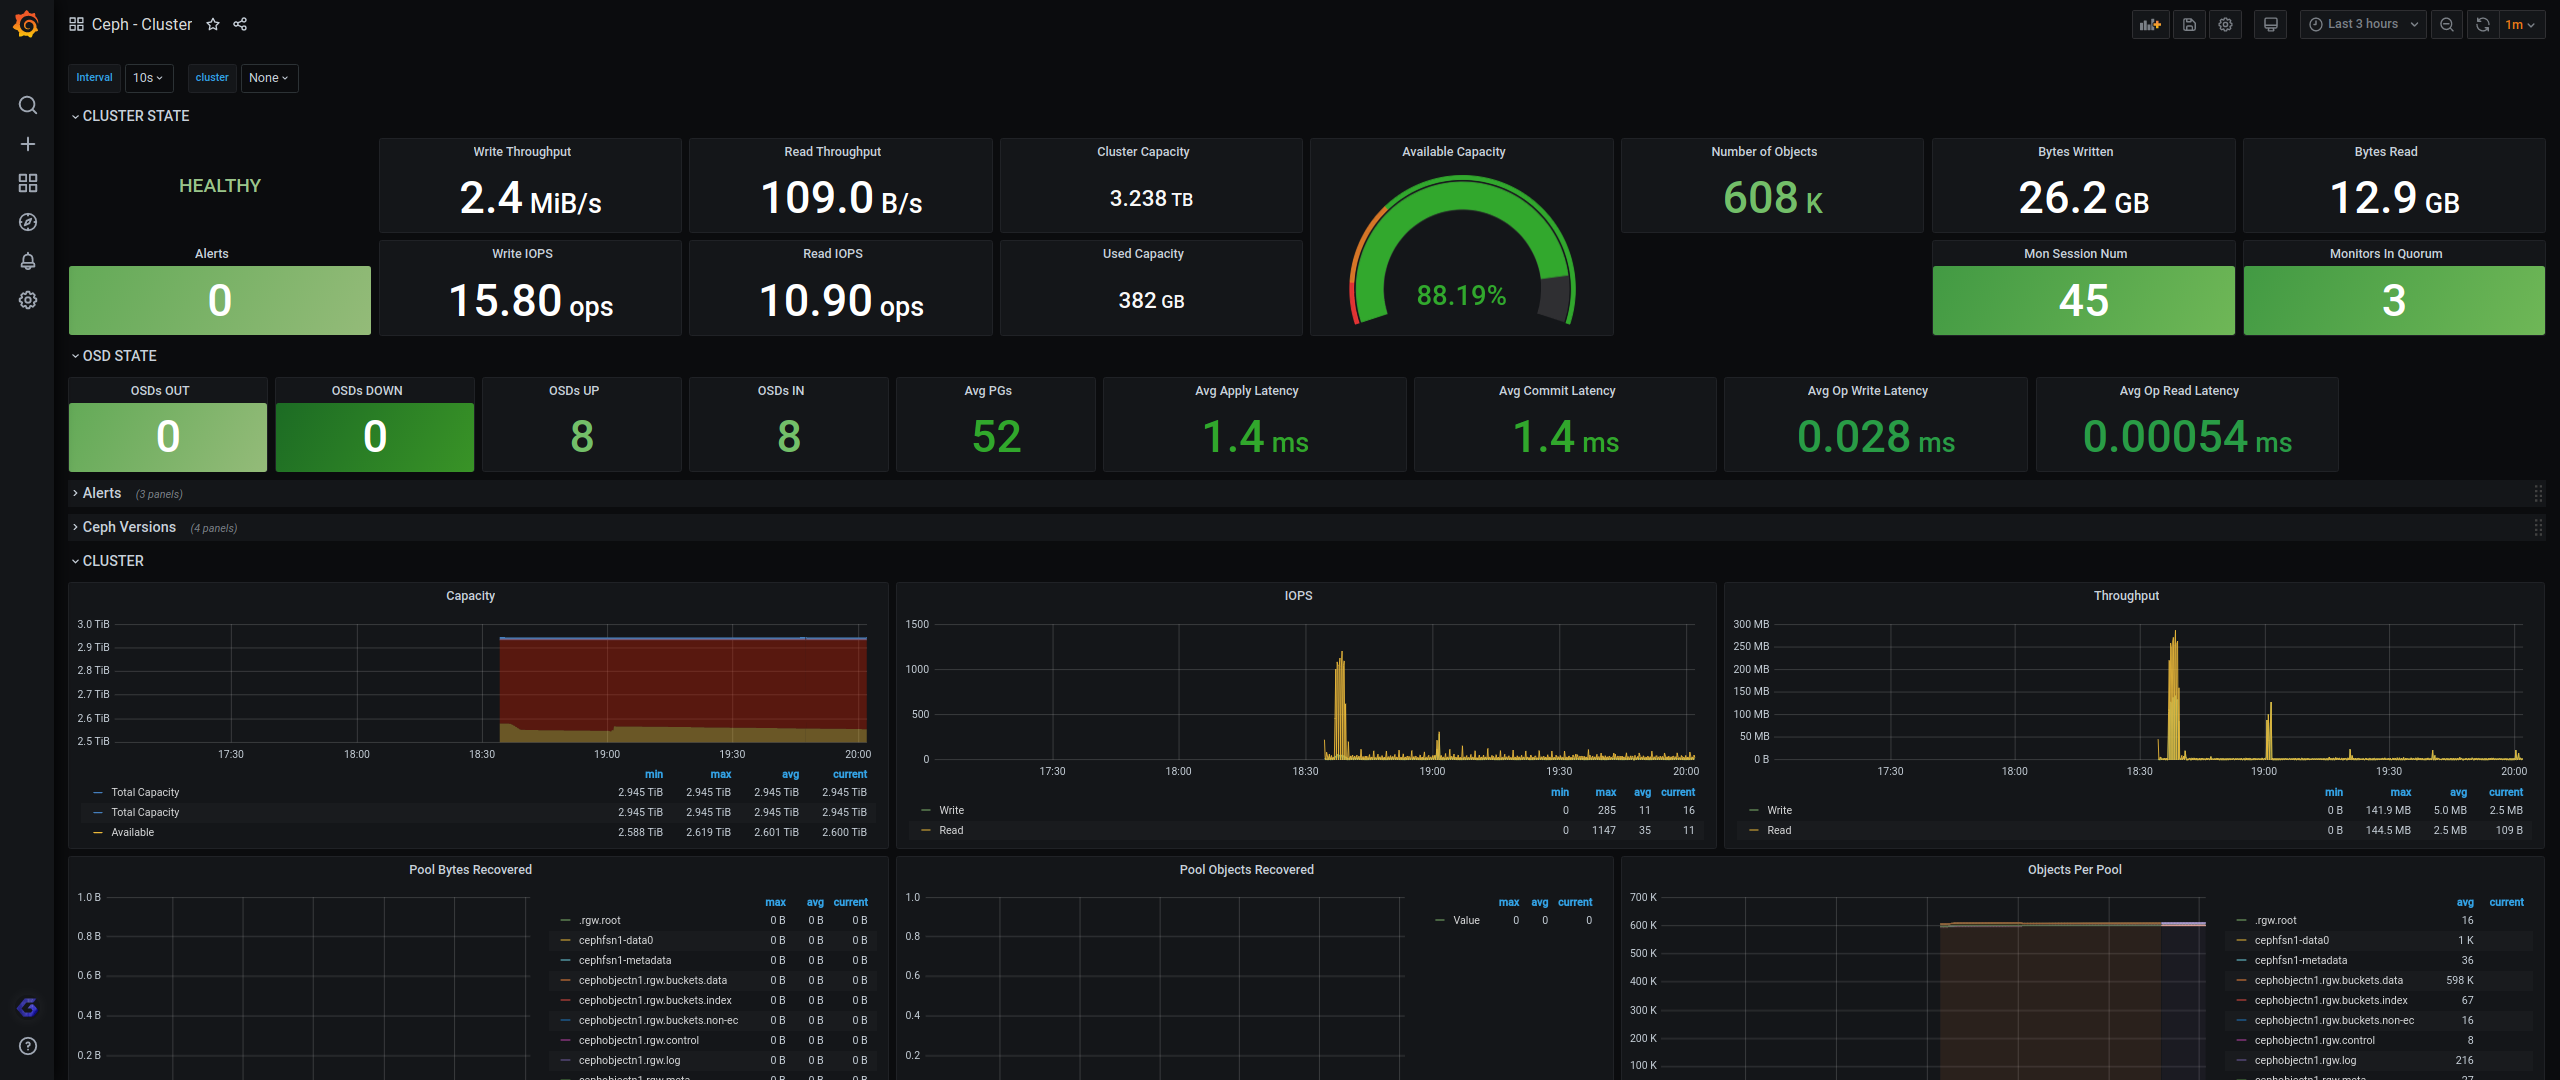This screenshot has width=2560, height=1080.
Task: Toggle Available series in Capacity legend
Action: tap(132, 832)
